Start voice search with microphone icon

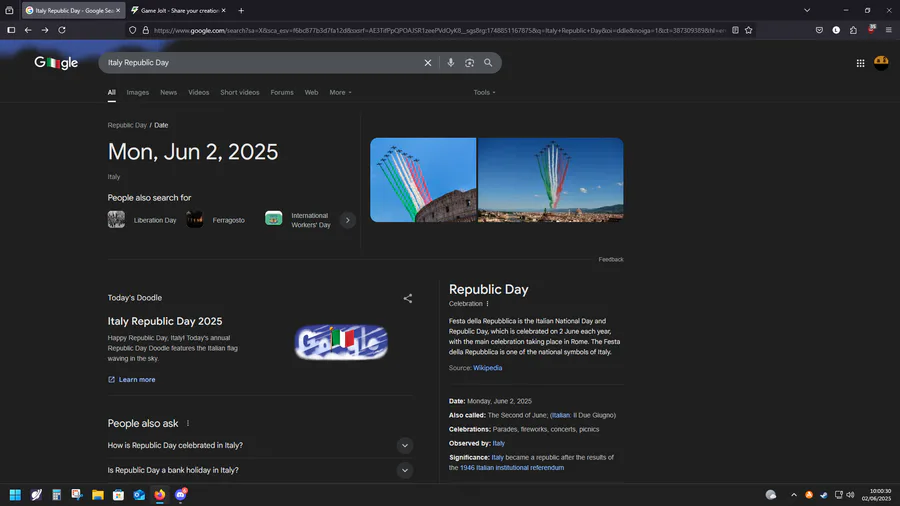coord(451,63)
